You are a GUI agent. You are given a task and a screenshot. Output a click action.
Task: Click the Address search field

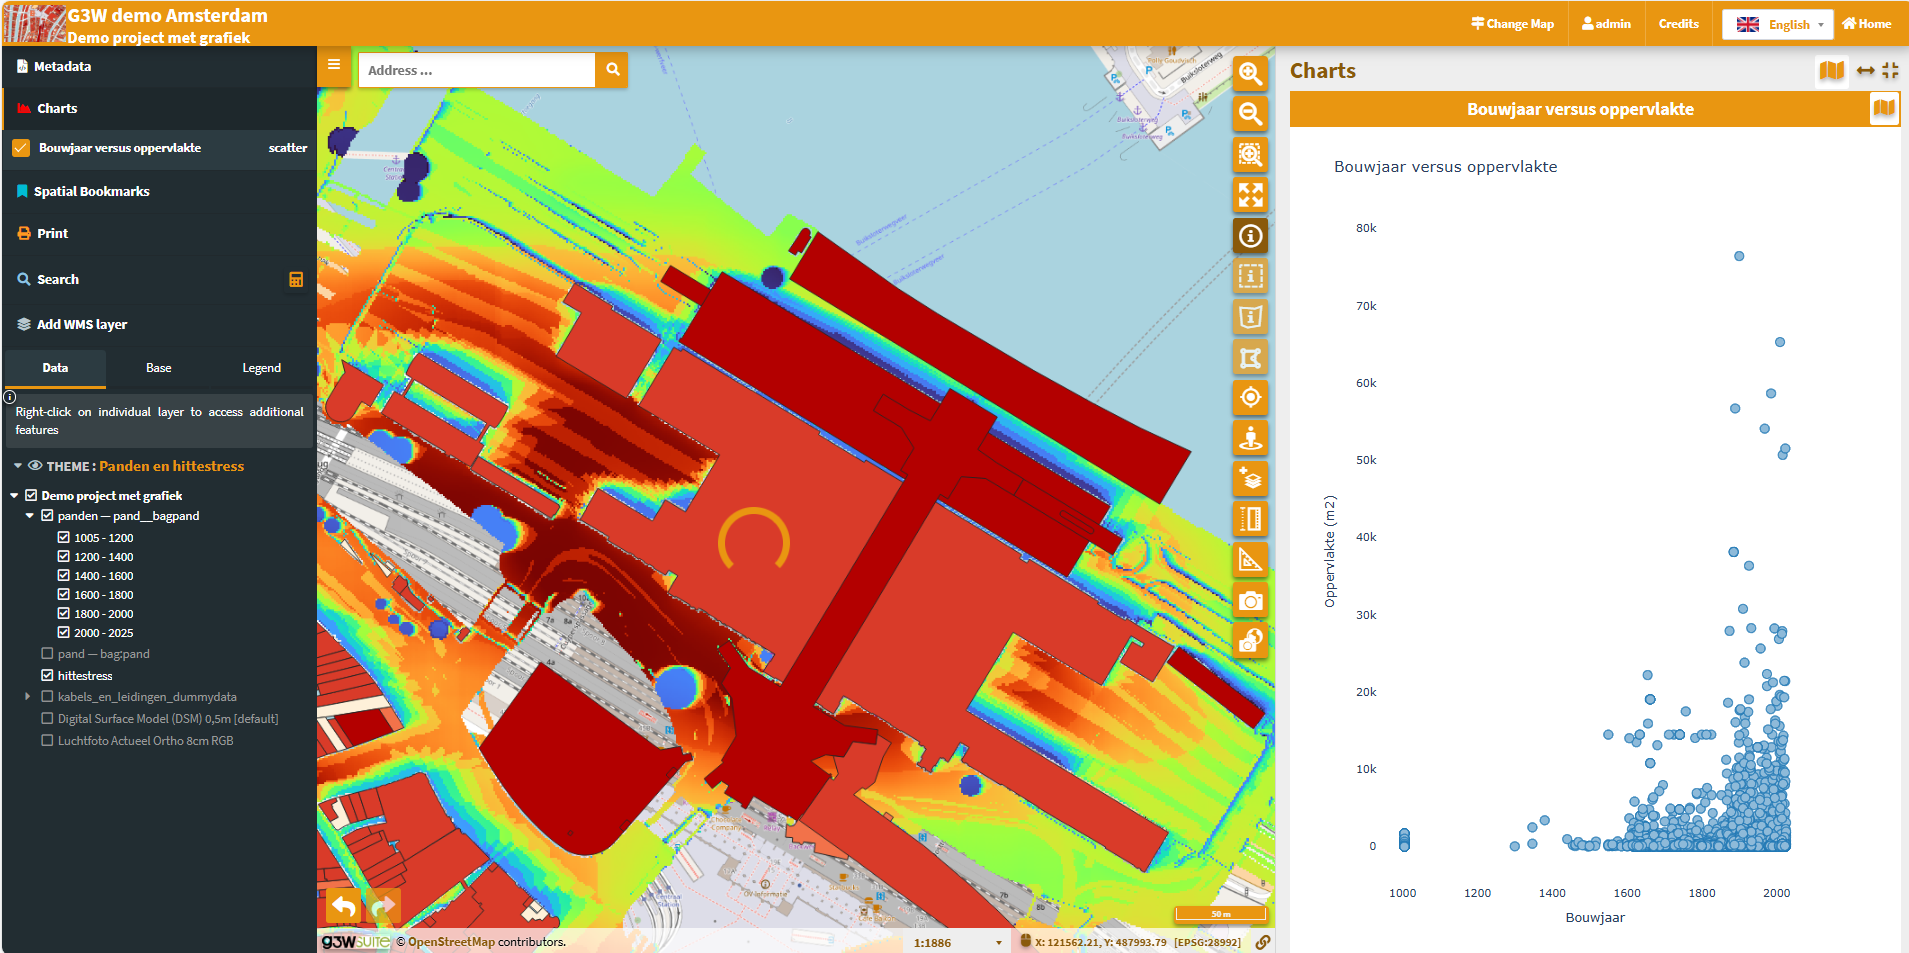(x=477, y=70)
